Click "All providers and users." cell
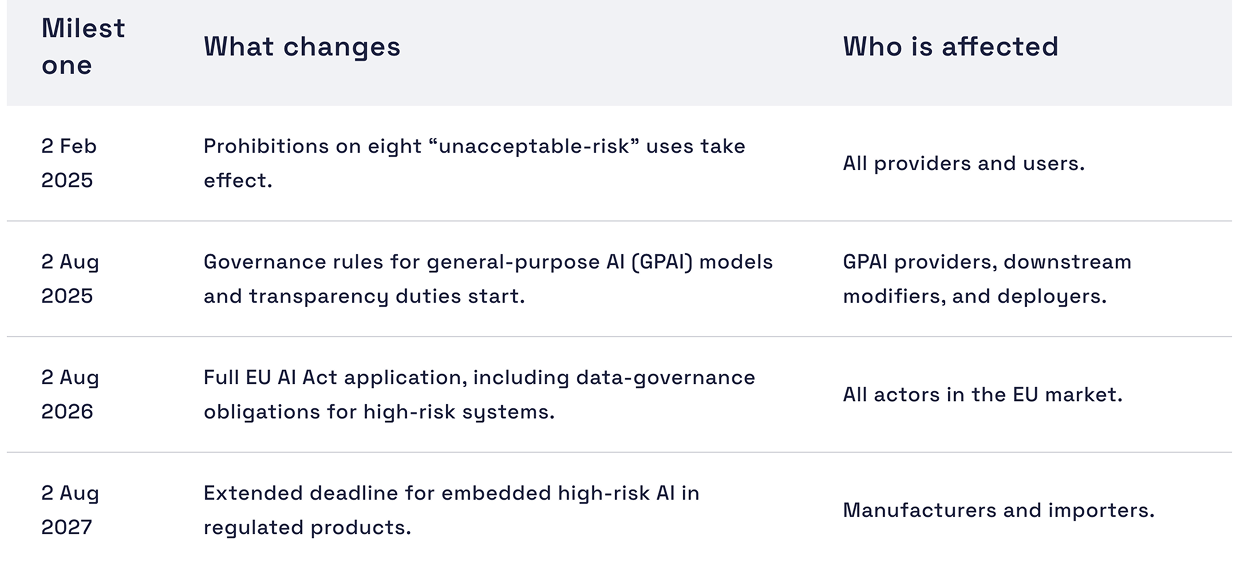Screen dimensions: 1240x563 (x=963, y=163)
